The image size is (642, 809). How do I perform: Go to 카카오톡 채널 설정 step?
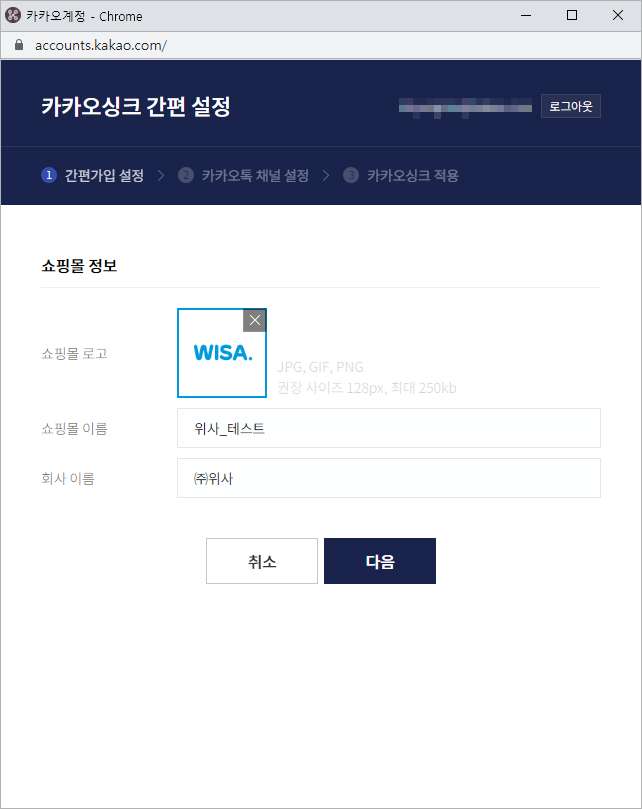point(255,175)
